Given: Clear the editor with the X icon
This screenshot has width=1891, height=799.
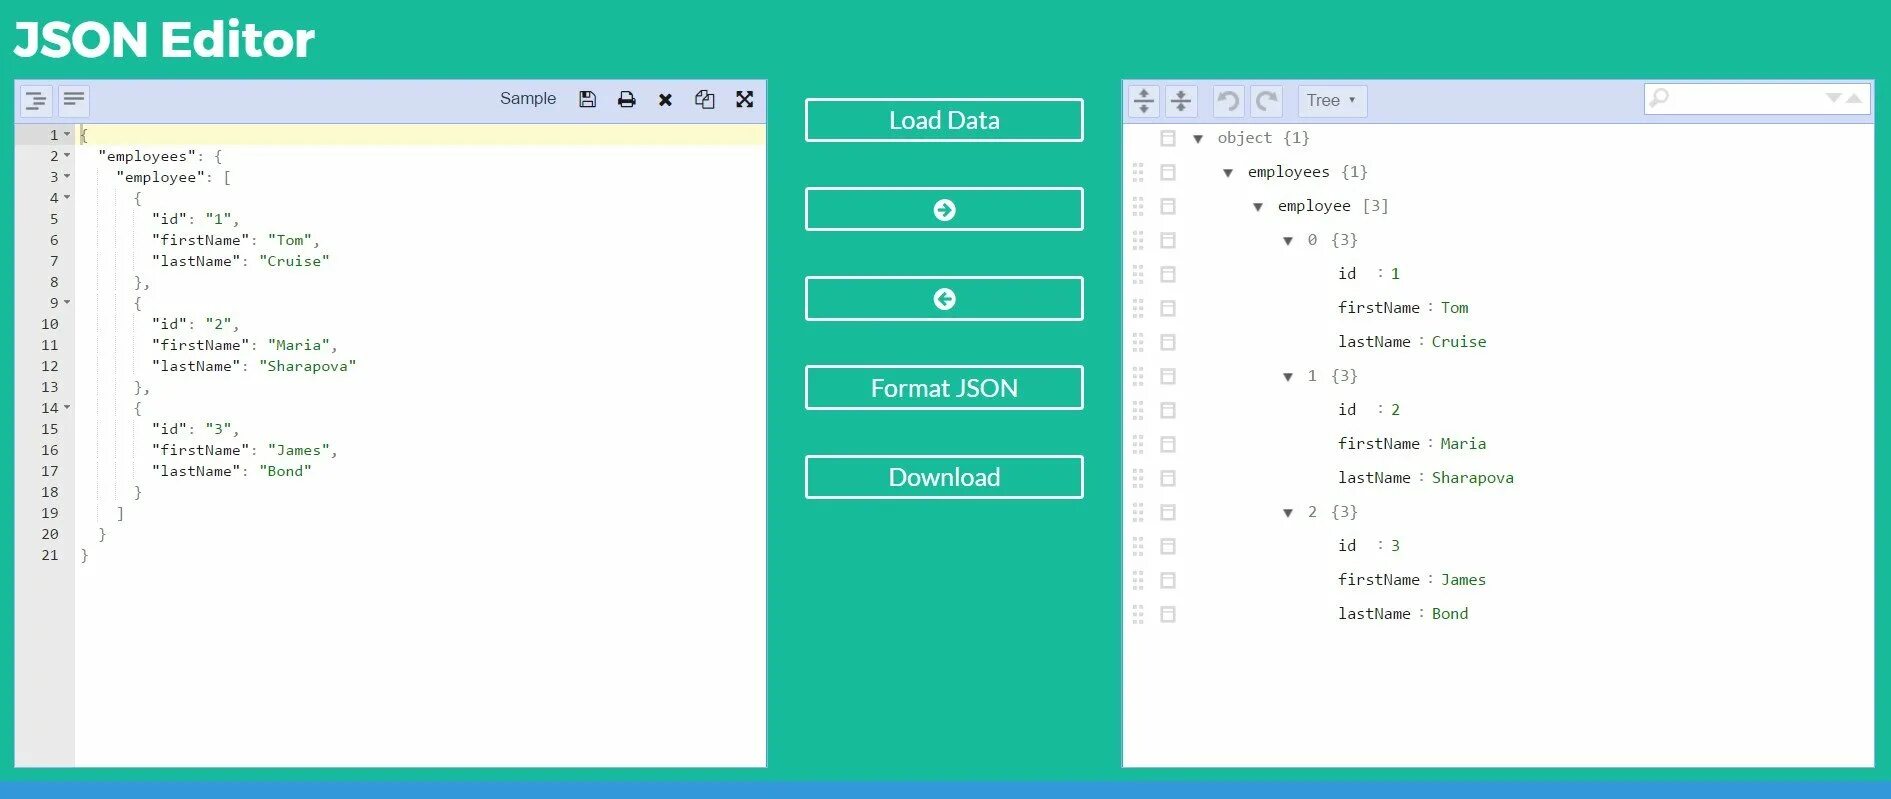Looking at the screenshot, I should (665, 99).
